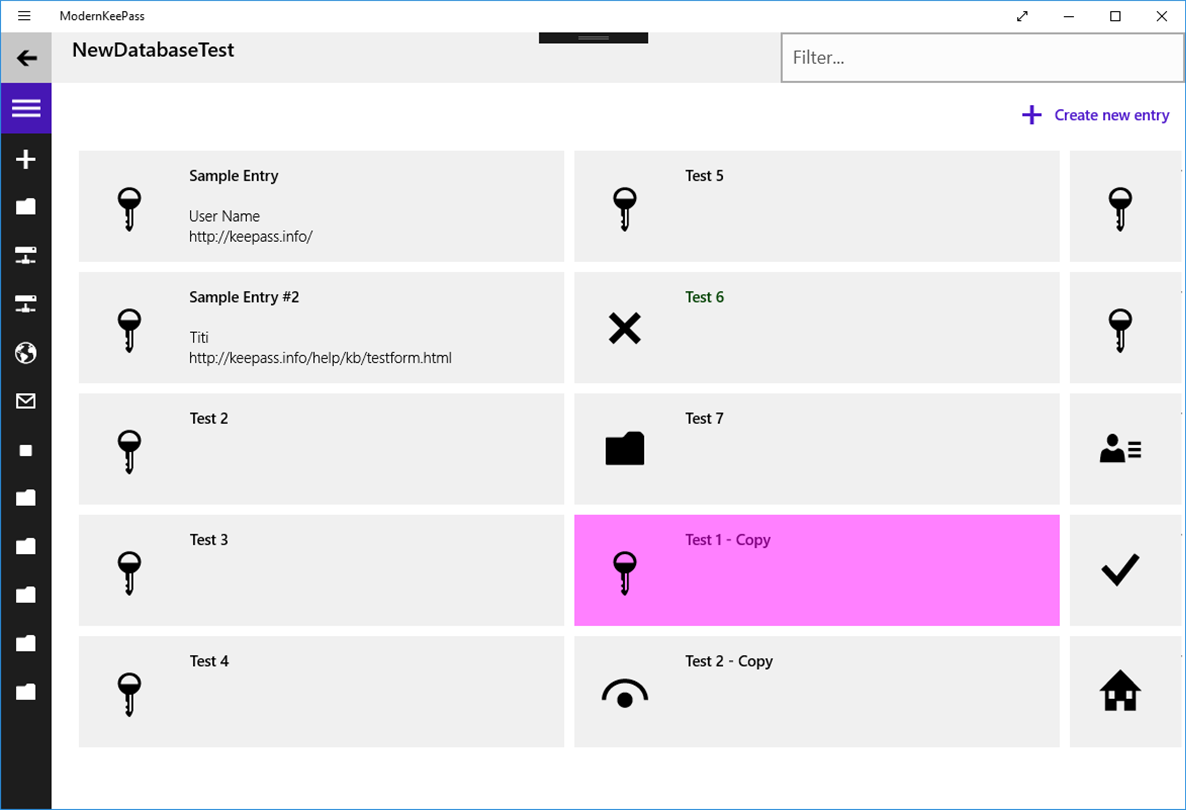Select the small square group icon in the sidebar
The image size is (1186, 810).
(x=26, y=450)
